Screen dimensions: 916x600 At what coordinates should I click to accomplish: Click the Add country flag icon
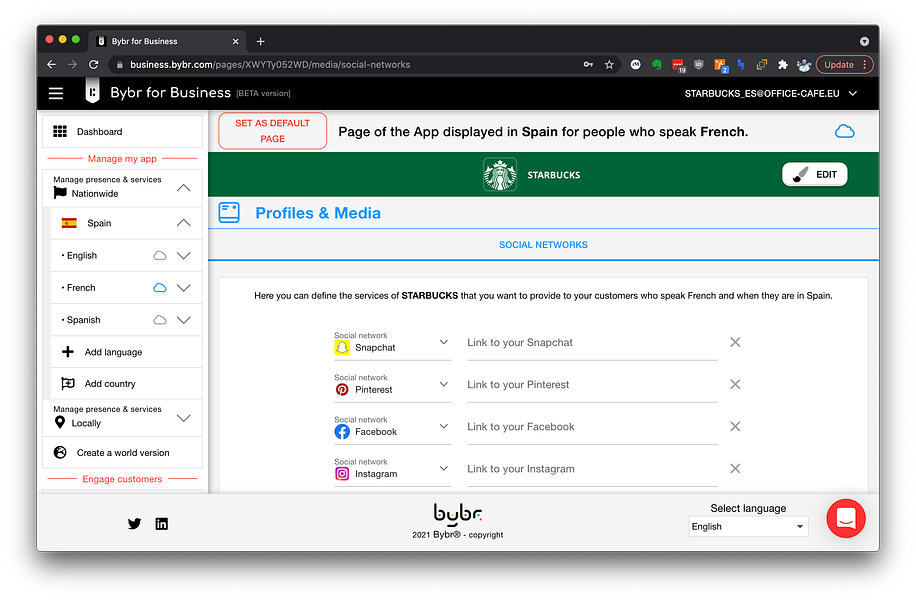[68, 384]
